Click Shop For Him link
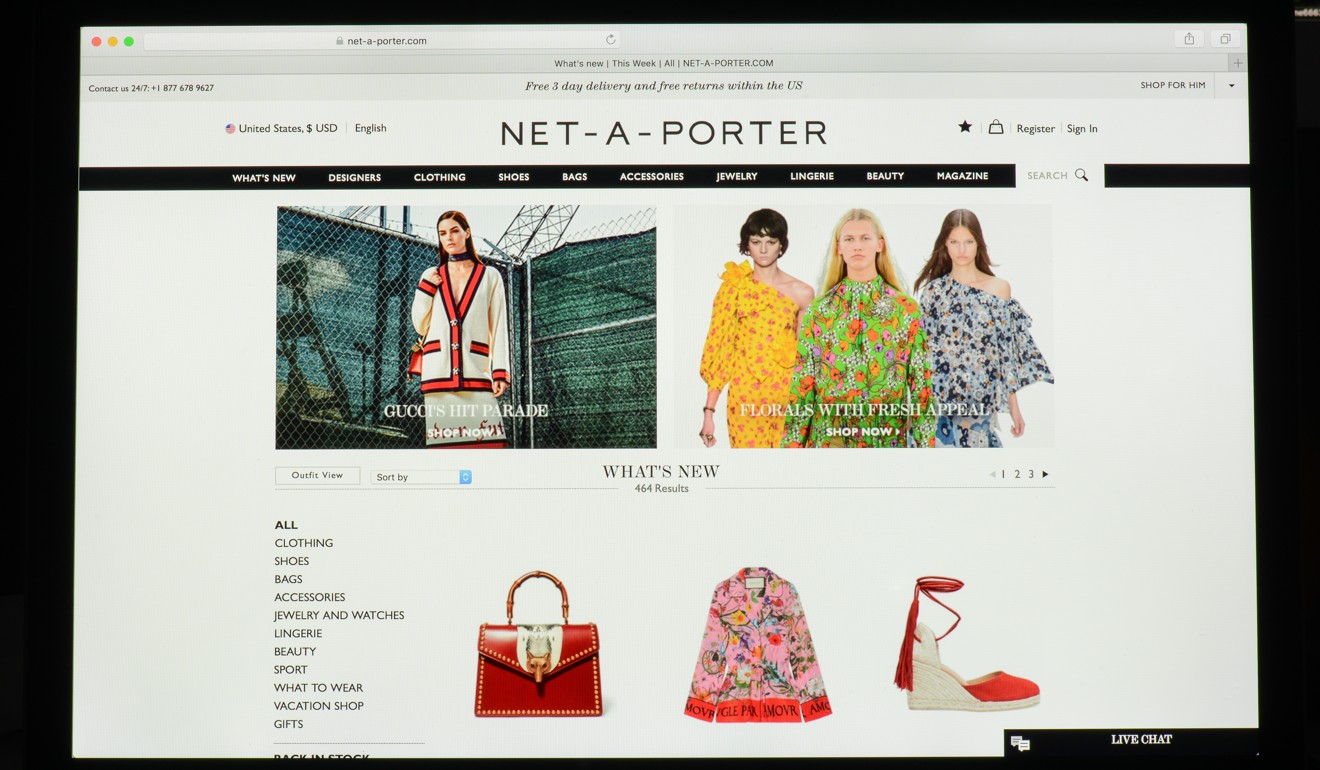This screenshot has height=770, width=1320. (x=1173, y=86)
